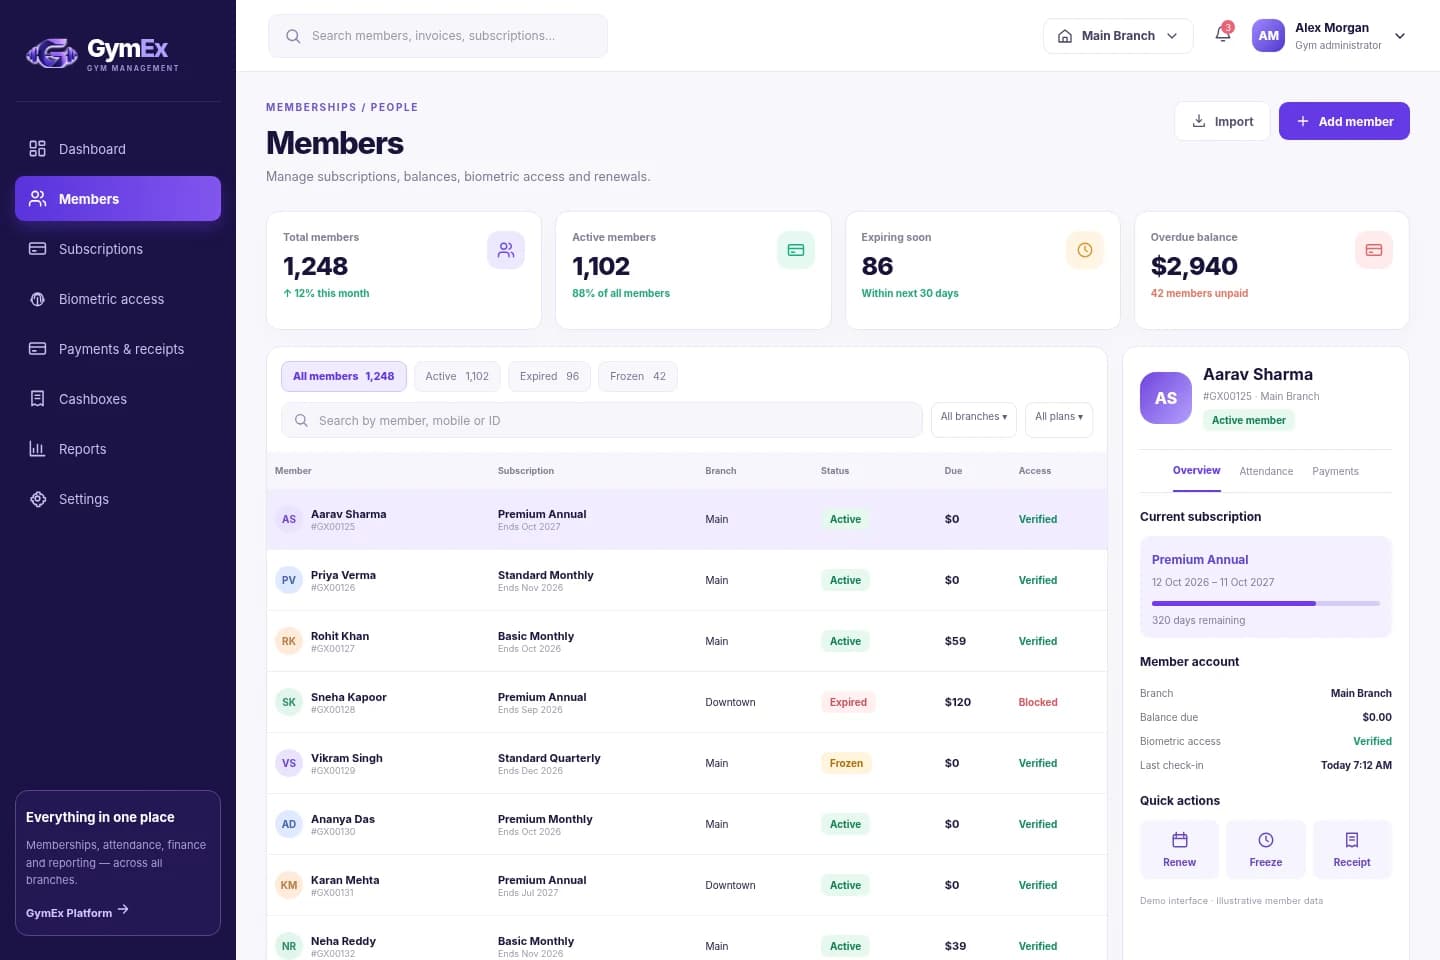Open the Alex Morgan account chevron
Screen dimensions: 1440x960
[1400, 36]
